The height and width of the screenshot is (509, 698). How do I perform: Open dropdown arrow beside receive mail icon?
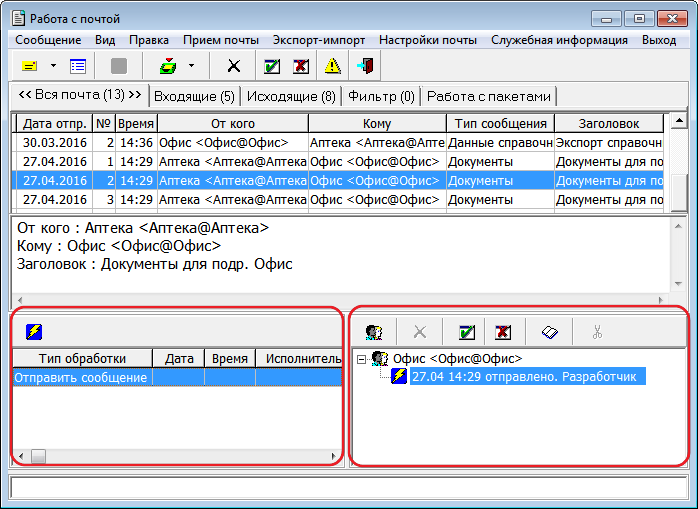[x=191, y=66]
